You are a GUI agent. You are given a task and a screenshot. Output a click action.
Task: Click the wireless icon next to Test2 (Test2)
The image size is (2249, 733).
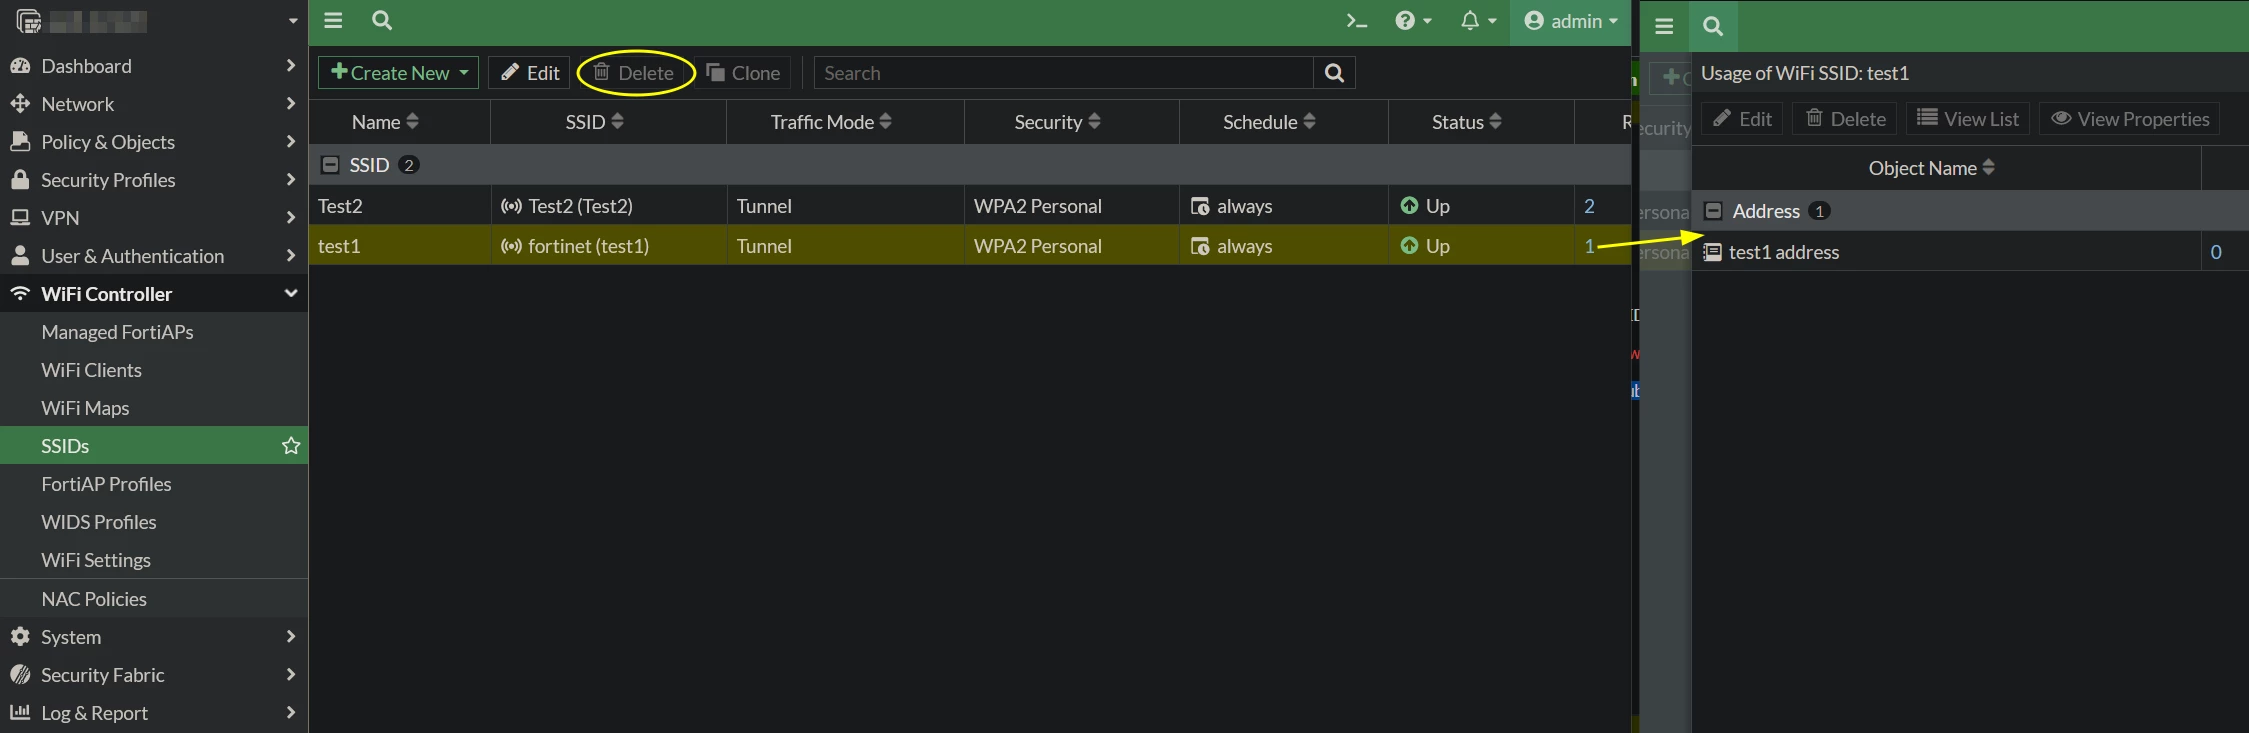511,206
